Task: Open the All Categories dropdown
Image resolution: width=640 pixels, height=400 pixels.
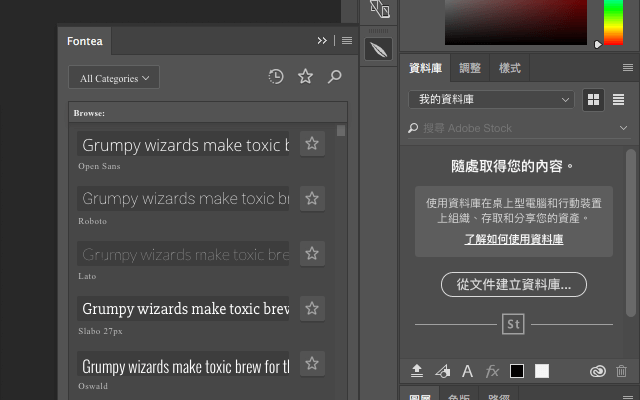Action: 114,78
